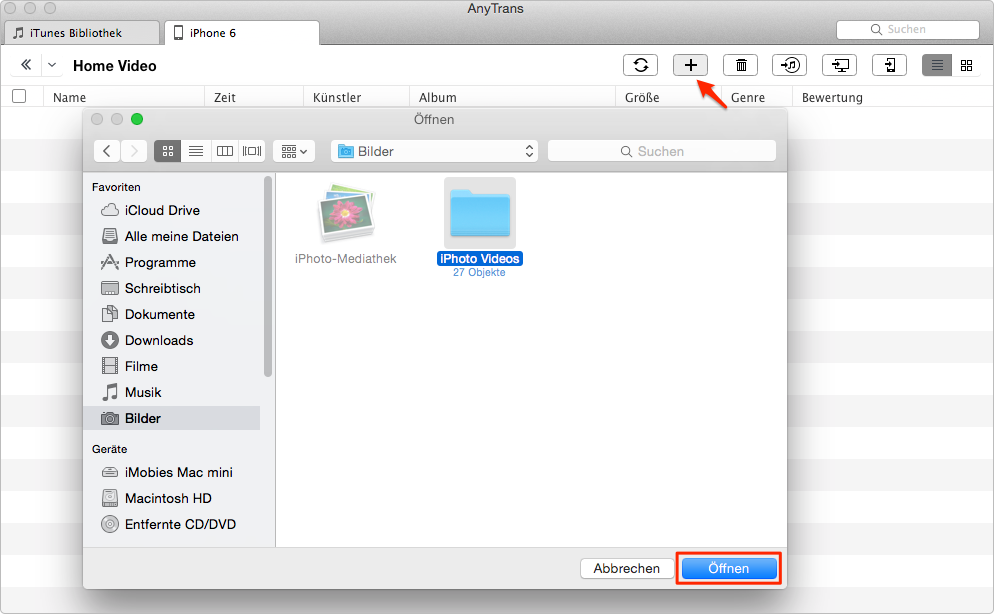The image size is (994, 614).
Task: Tick the select-all checkbox next to Name
Action: [x=19, y=96]
